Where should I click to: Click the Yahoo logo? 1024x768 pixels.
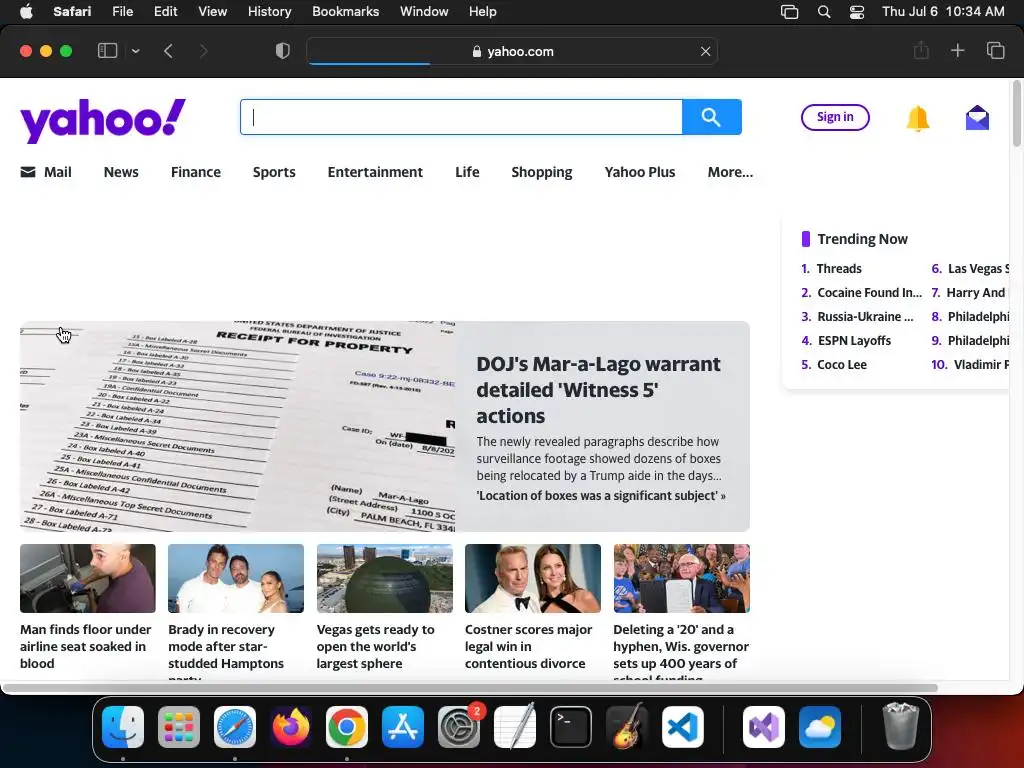103,120
